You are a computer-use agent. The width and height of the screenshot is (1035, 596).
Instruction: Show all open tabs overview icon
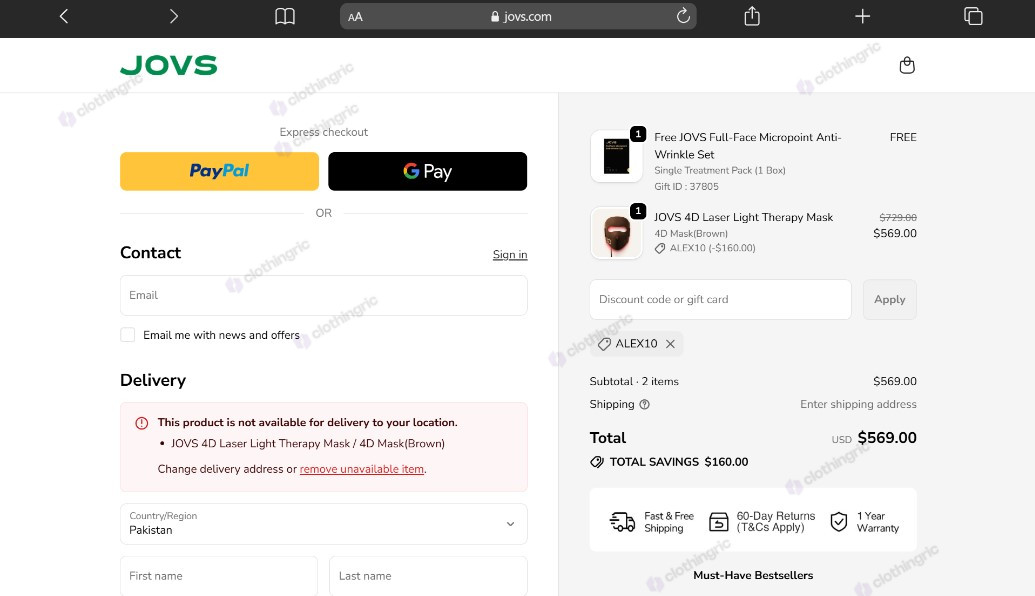point(973,16)
